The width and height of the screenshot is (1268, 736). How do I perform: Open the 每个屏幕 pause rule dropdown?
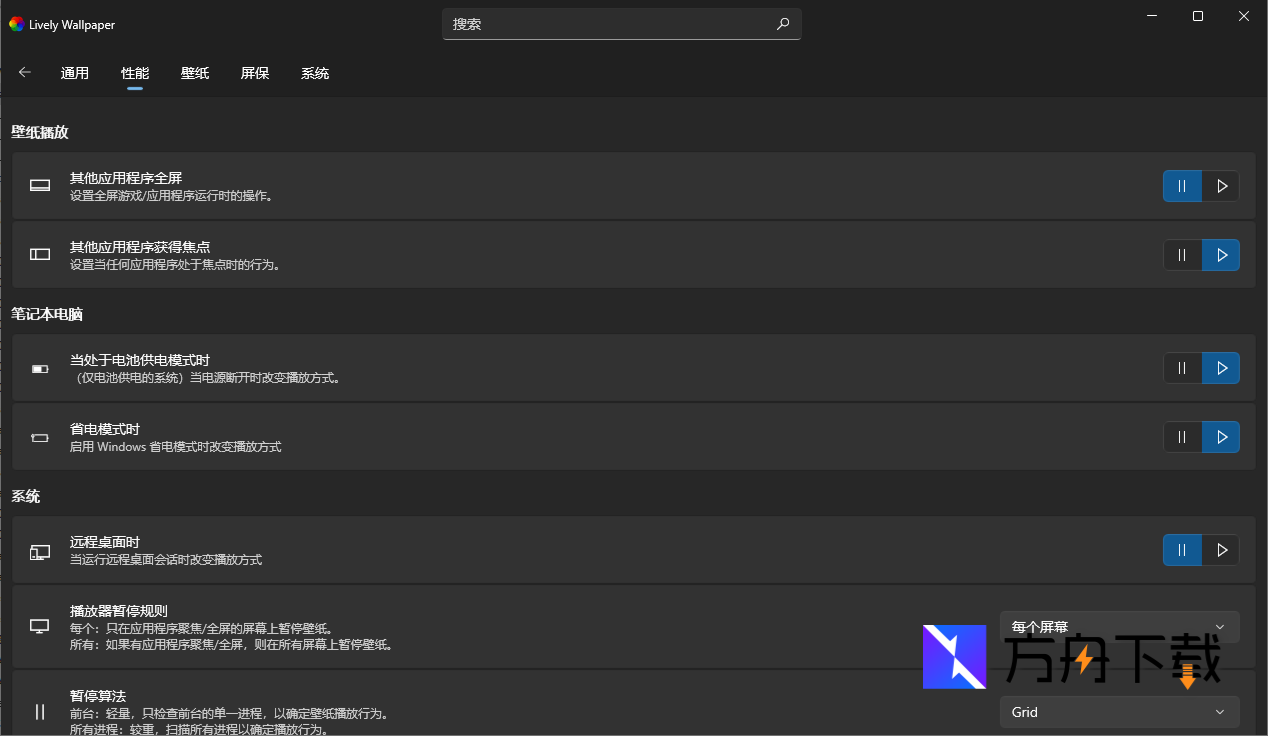pos(1119,627)
